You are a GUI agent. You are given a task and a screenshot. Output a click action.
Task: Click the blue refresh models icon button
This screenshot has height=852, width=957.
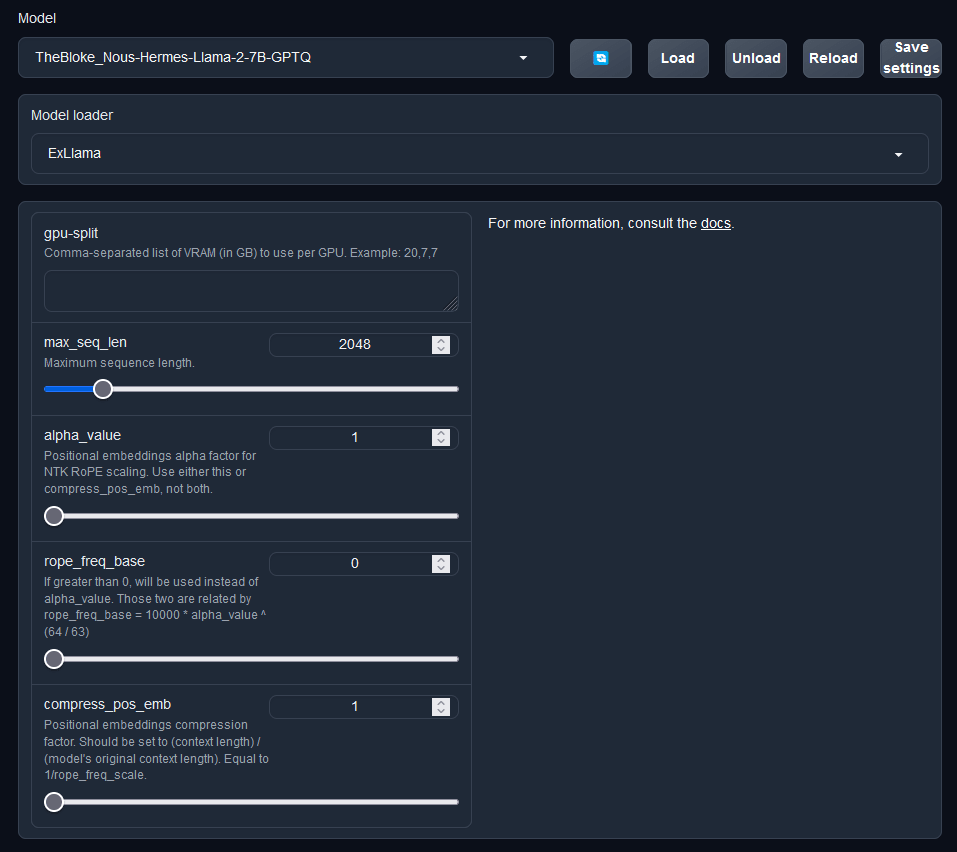click(601, 58)
